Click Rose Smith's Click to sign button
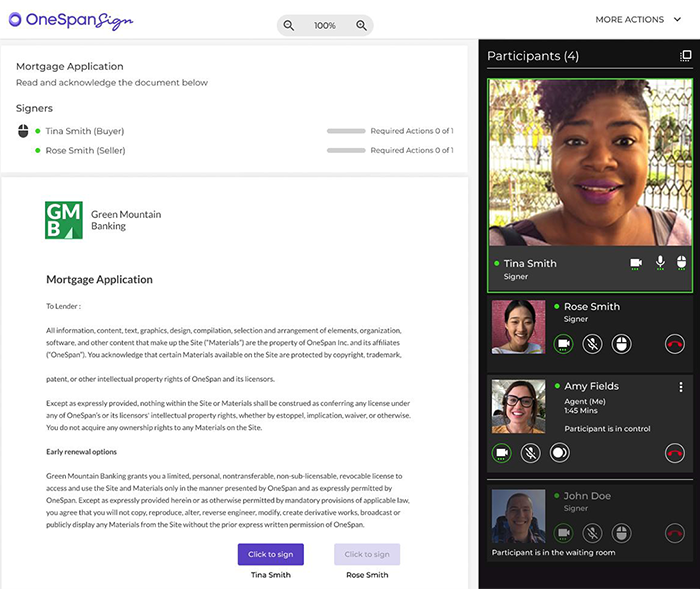This screenshot has width=700, height=589. pyautogui.click(x=367, y=554)
